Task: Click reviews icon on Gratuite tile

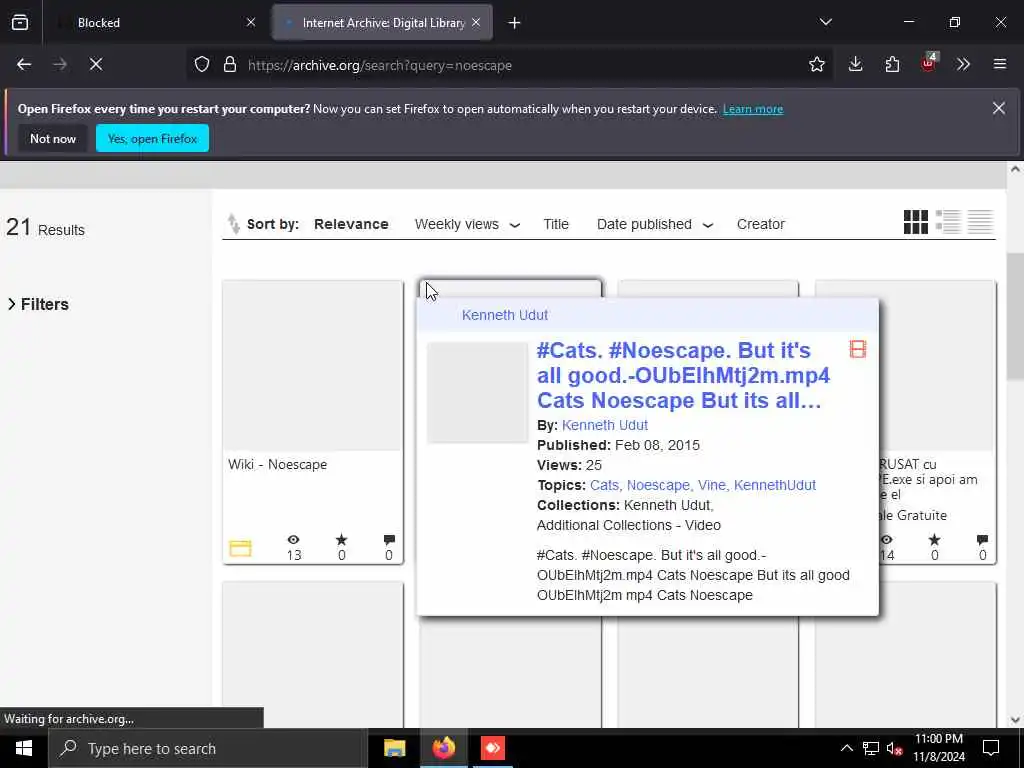Action: pyautogui.click(x=982, y=539)
